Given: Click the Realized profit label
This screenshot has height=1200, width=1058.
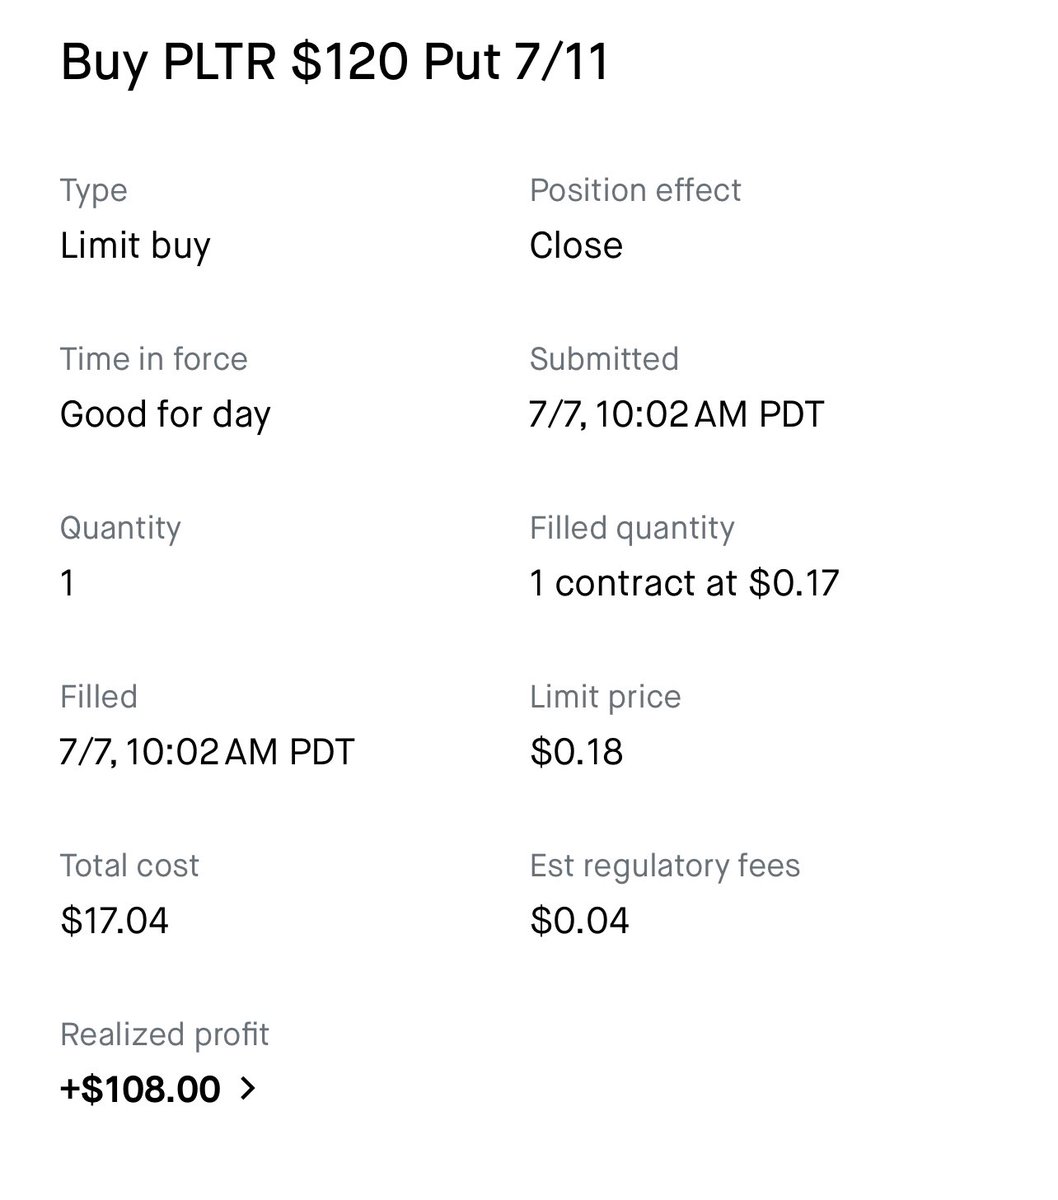Looking at the screenshot, I should click(x=165, y=1034).
